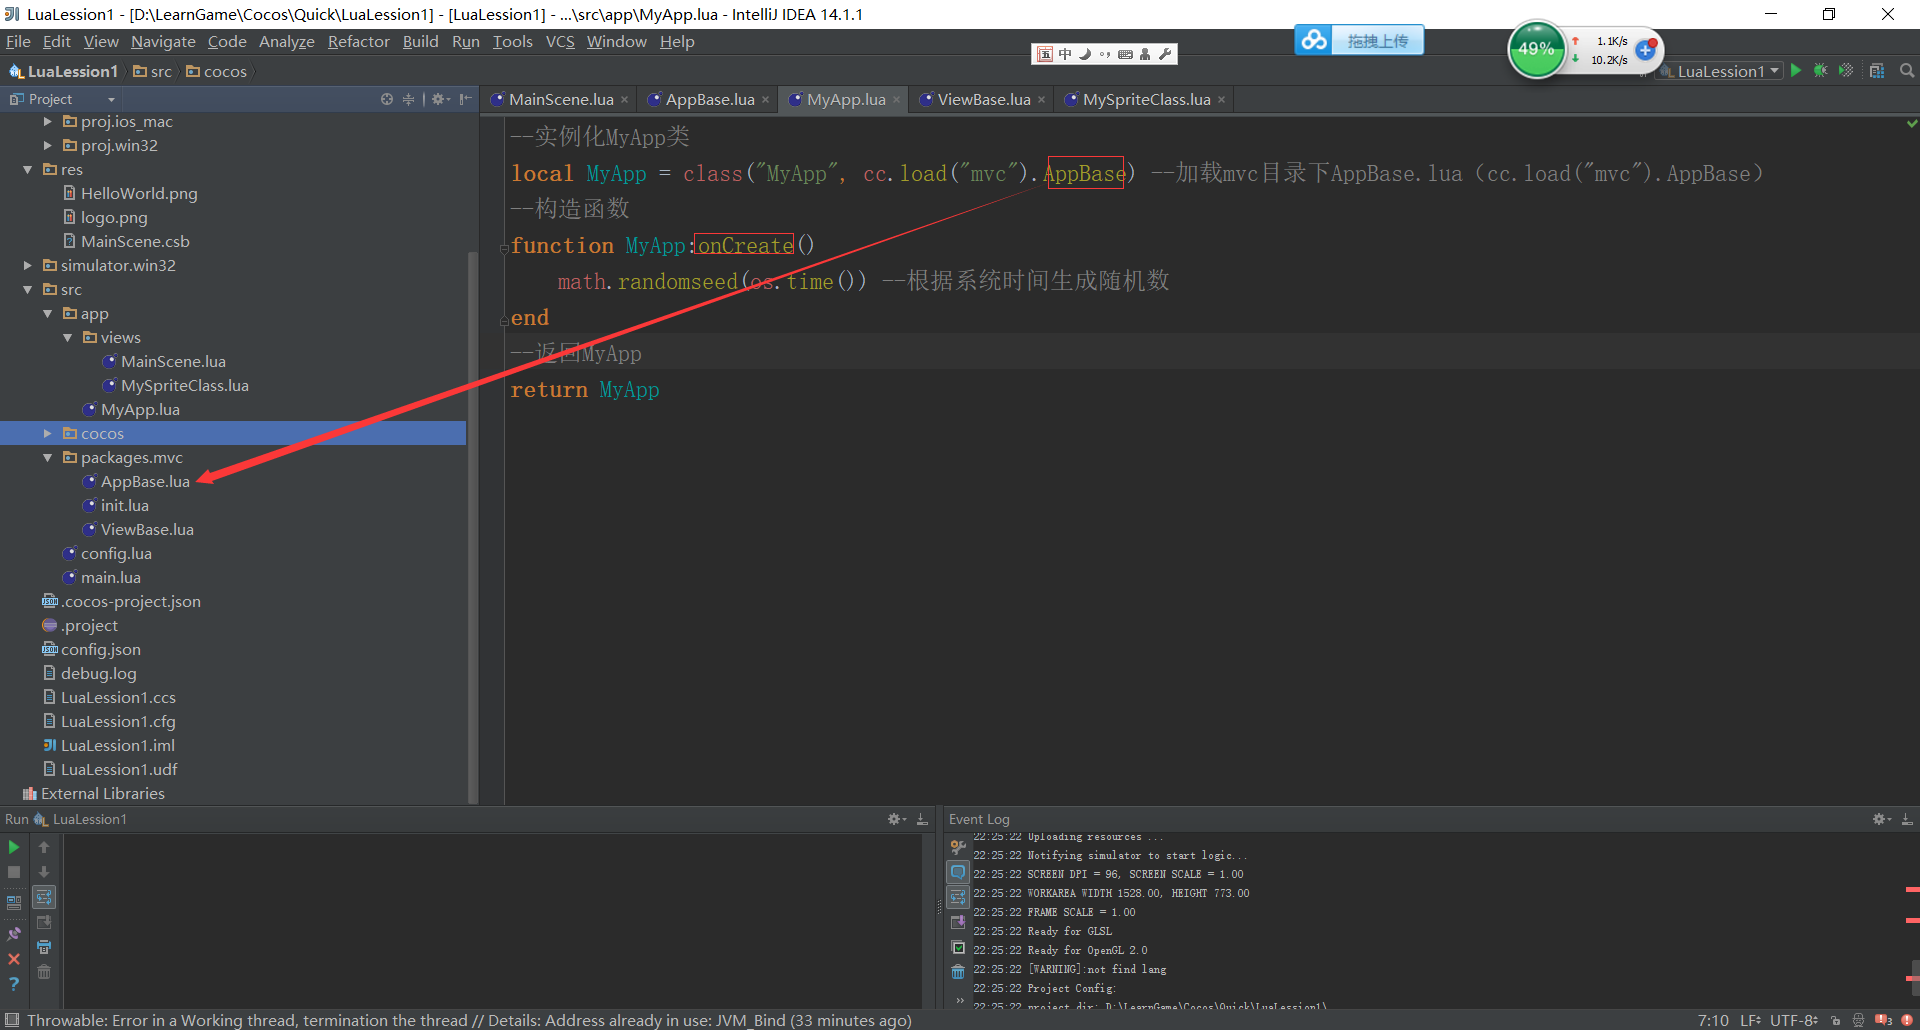Open the Navigate menu
The width and height of the screenshot is (1920, 1030).
(x=163, y=42)
